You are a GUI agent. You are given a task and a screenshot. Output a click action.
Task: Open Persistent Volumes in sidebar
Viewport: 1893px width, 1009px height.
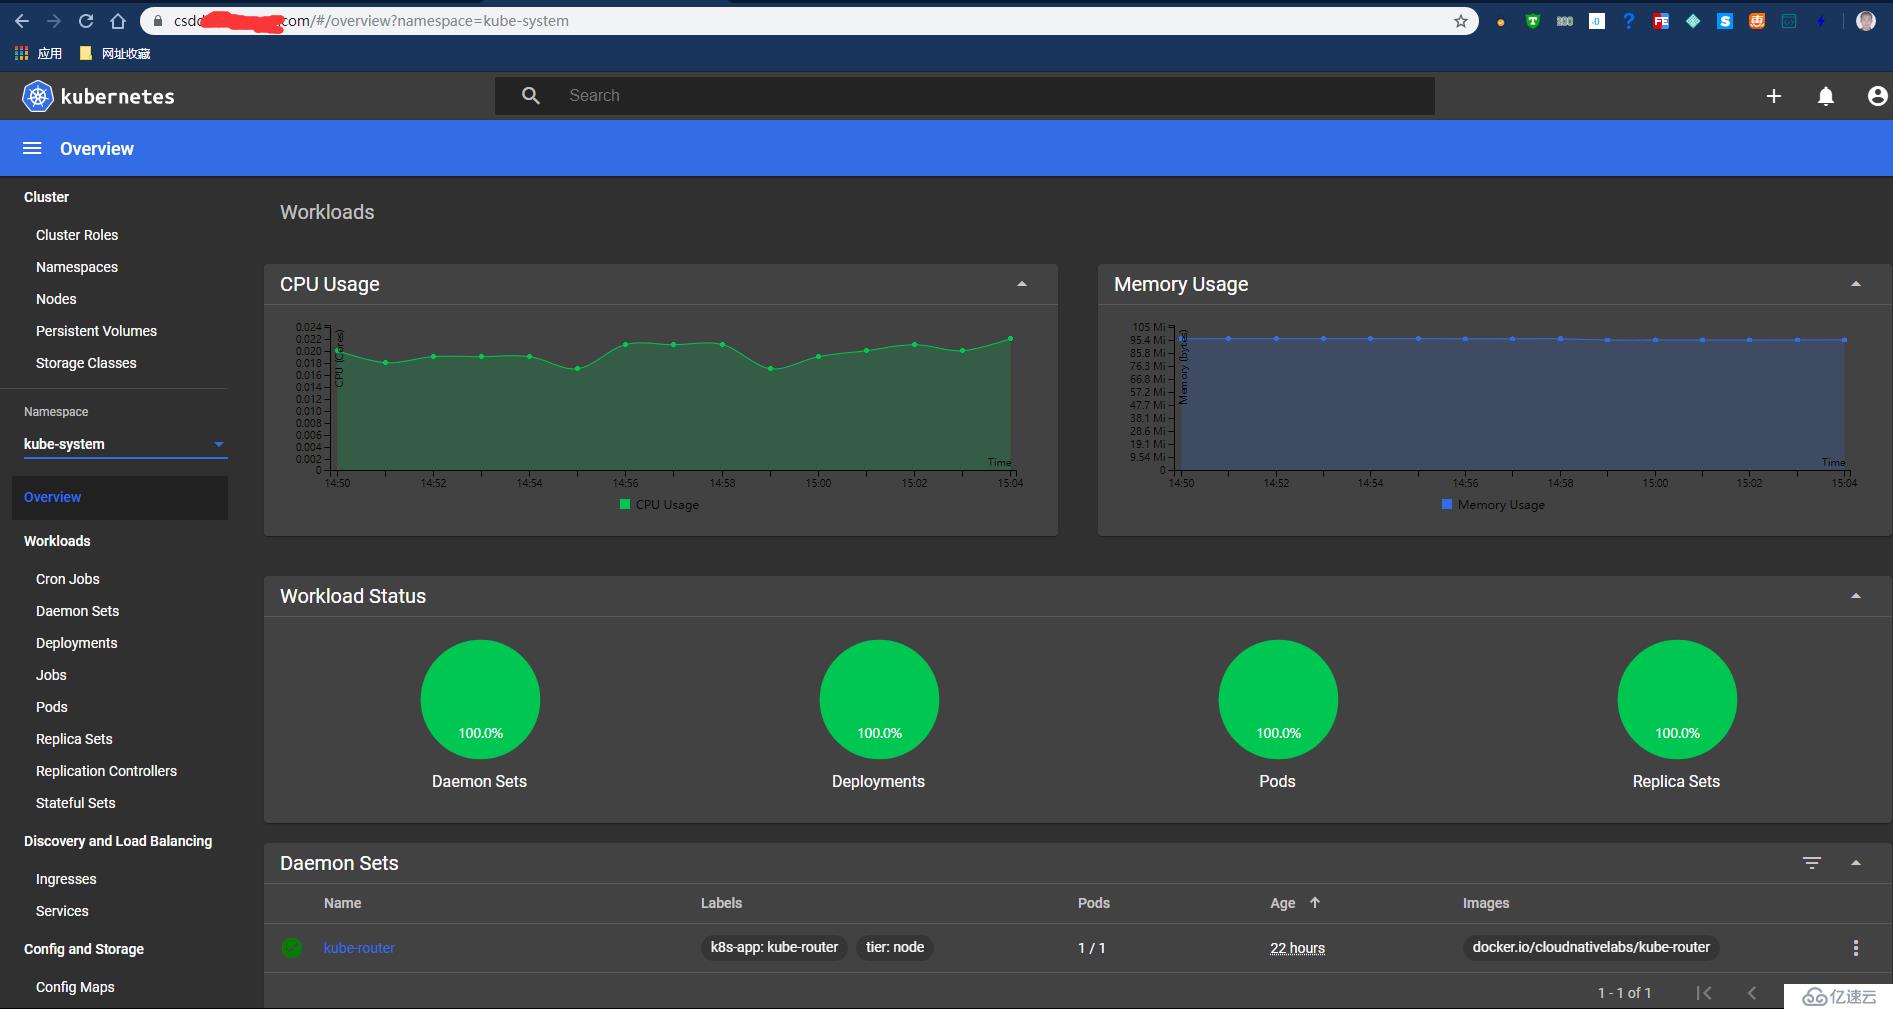pos(96,331)
